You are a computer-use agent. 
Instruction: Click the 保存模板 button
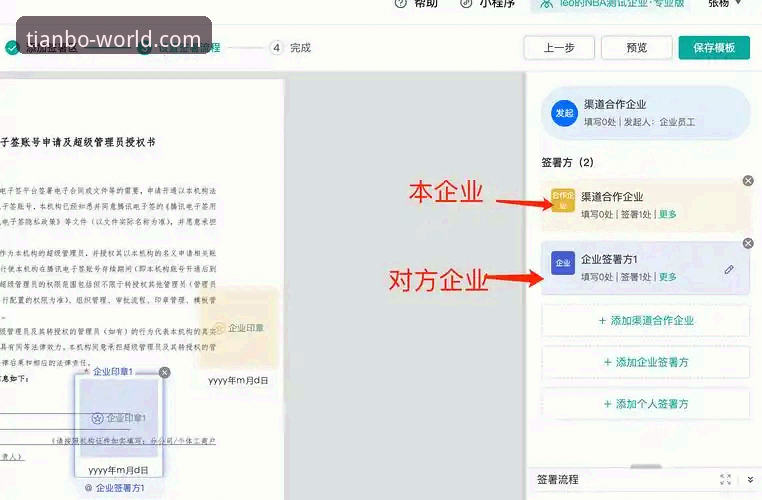click(714, 48)
